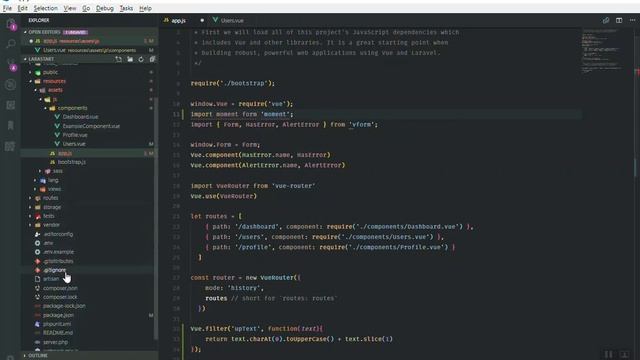Select app.js in OPEN EDITORS list
Viewport: 640px width, 360px height.
tap(88, 41)
